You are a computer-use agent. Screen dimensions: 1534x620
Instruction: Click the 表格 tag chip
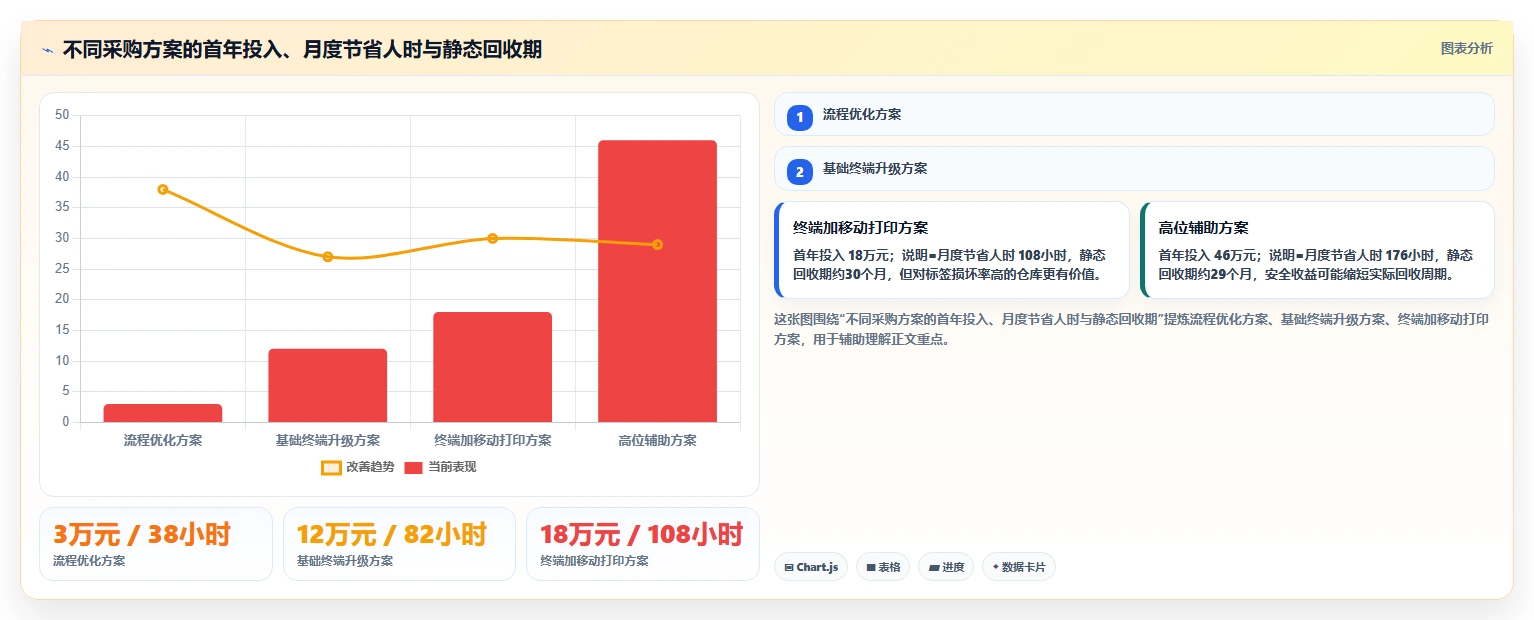click(883, 567)
